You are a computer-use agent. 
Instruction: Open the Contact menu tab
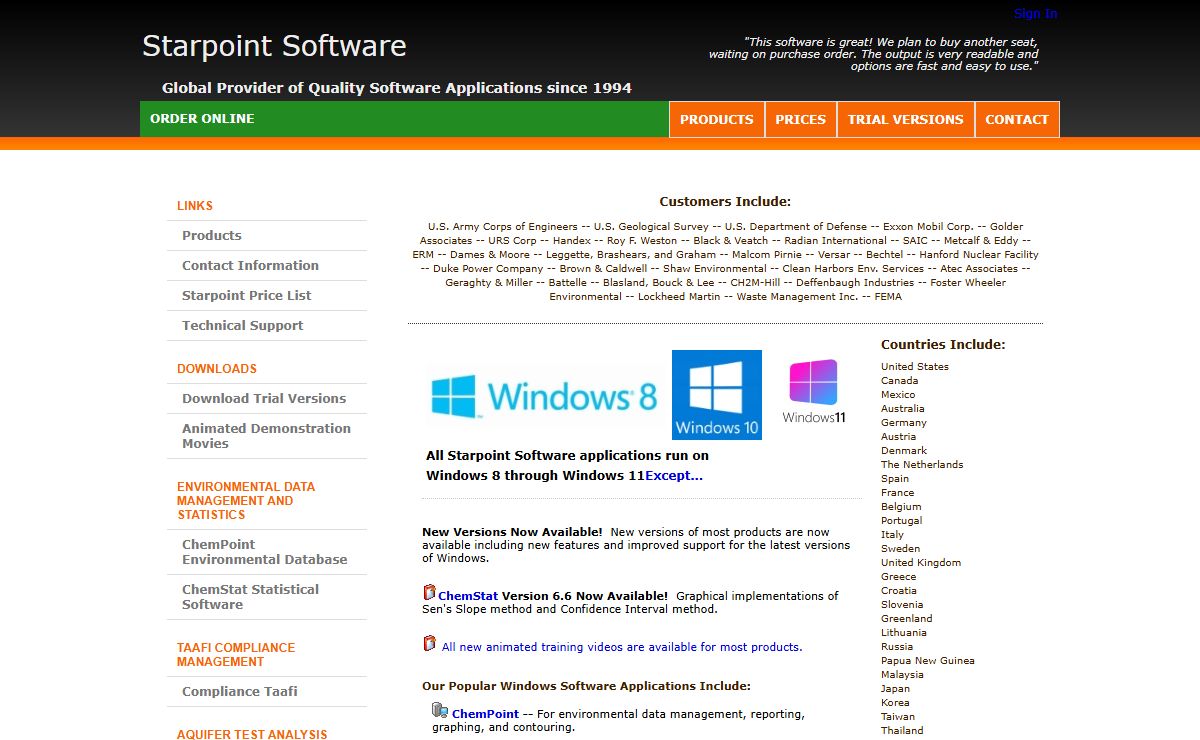click(x=1016, y=119)
